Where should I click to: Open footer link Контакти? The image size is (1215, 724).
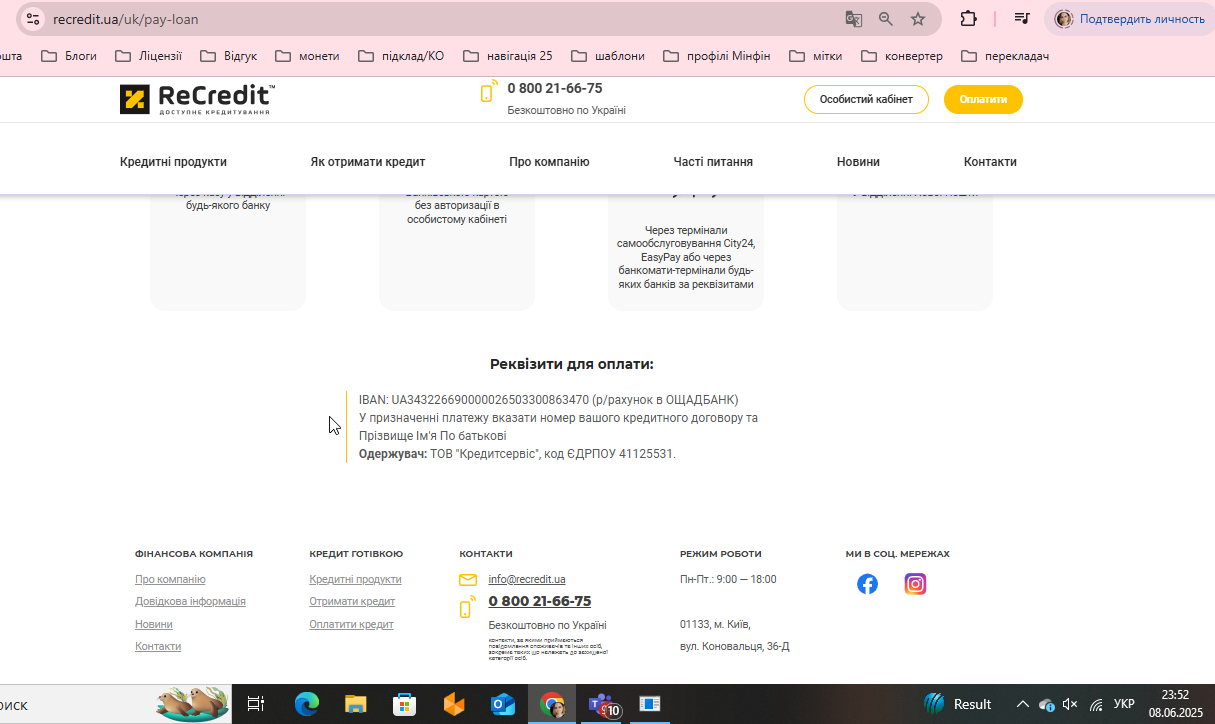(x=158, y=647)
